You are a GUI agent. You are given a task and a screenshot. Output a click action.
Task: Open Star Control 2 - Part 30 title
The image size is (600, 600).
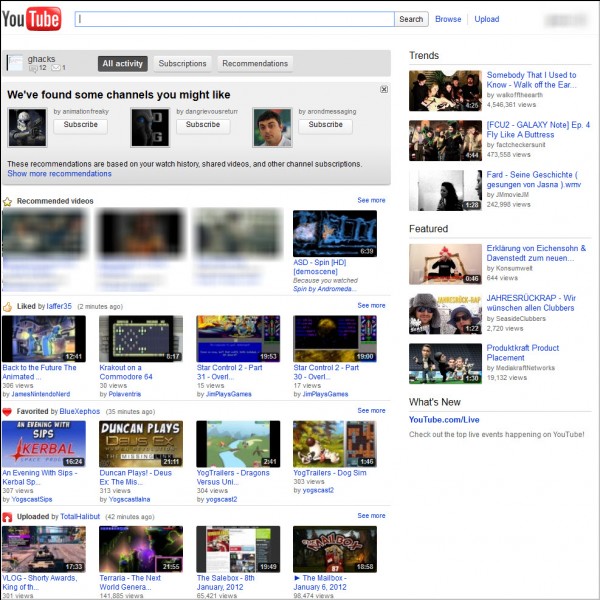(x=326, y=372)
